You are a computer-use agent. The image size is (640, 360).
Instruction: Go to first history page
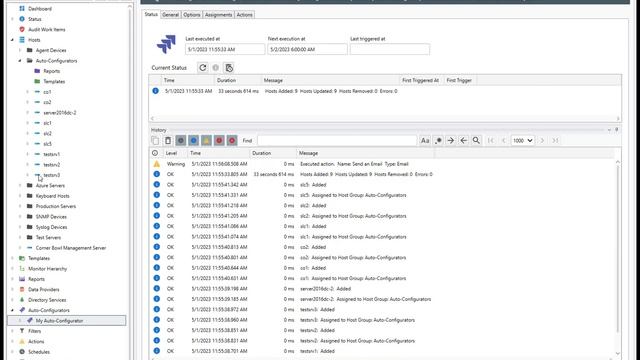491,140
